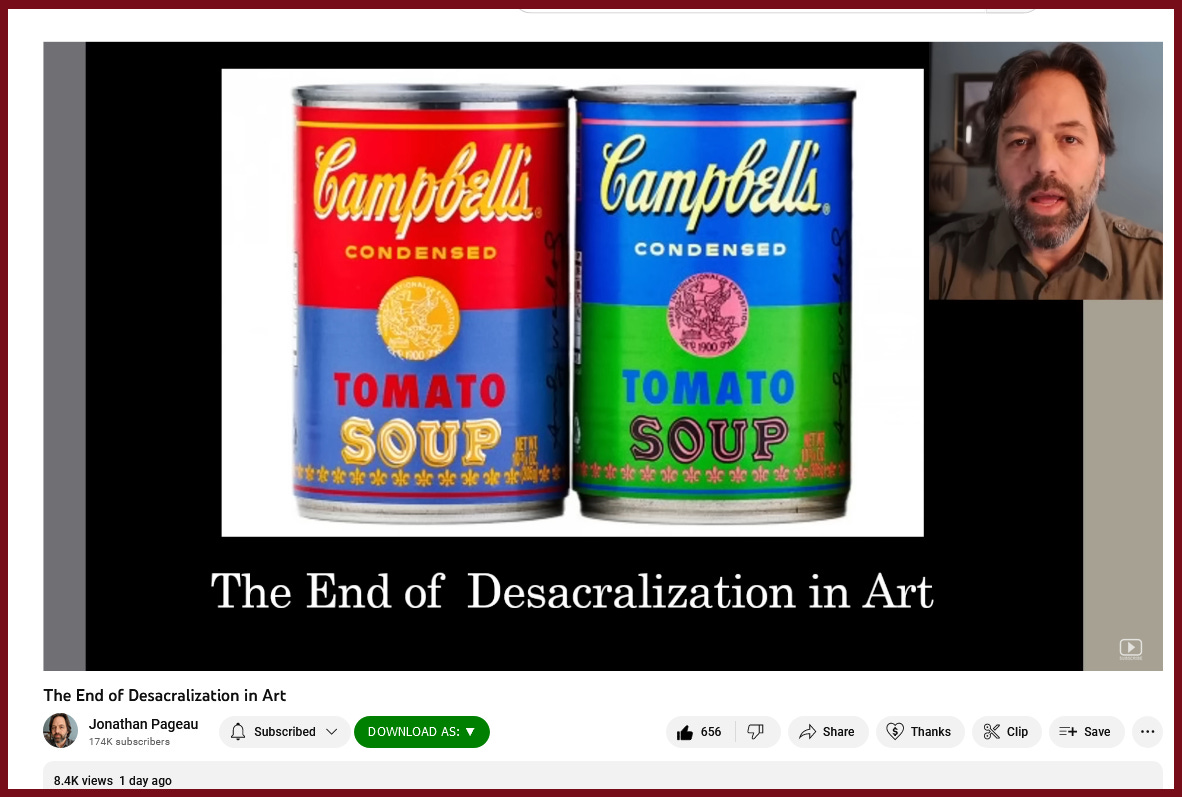1182x797 pixels.
Task: Click the Clip scissors button
Action: coord(1006,731)
